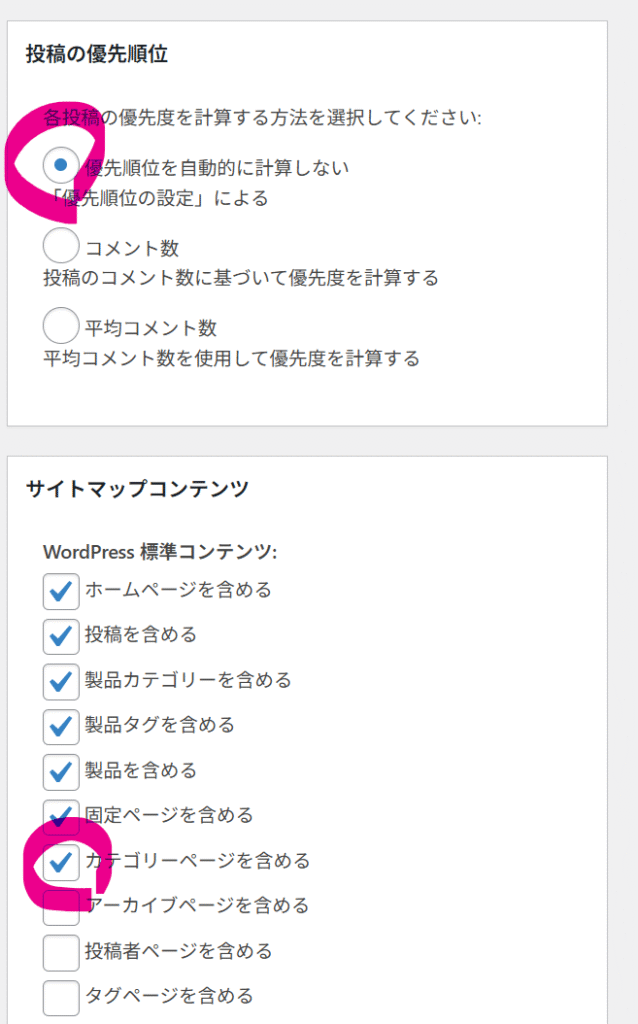The image size is (638, 1024).
Task: Check the 投稿者ページを含める checkbox
Action: (x=61, y=951)
